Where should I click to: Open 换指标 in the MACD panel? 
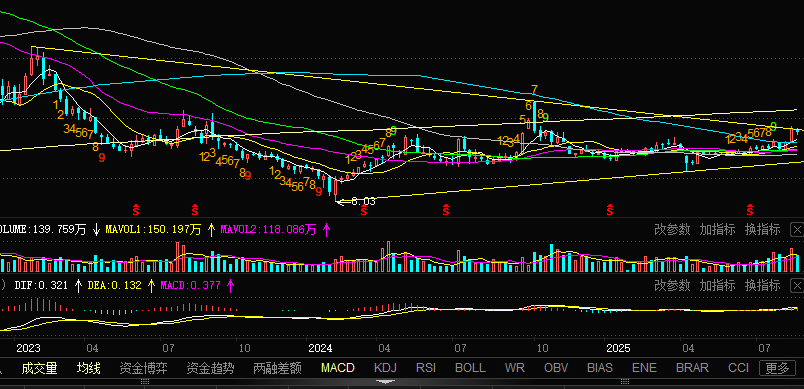point(762,285)
